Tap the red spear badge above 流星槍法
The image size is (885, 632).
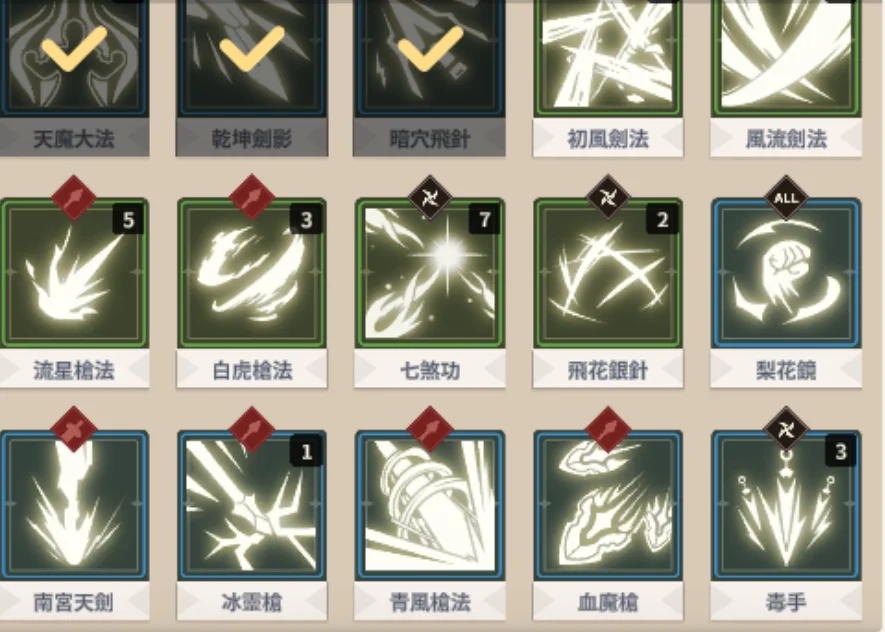point(74,198)
